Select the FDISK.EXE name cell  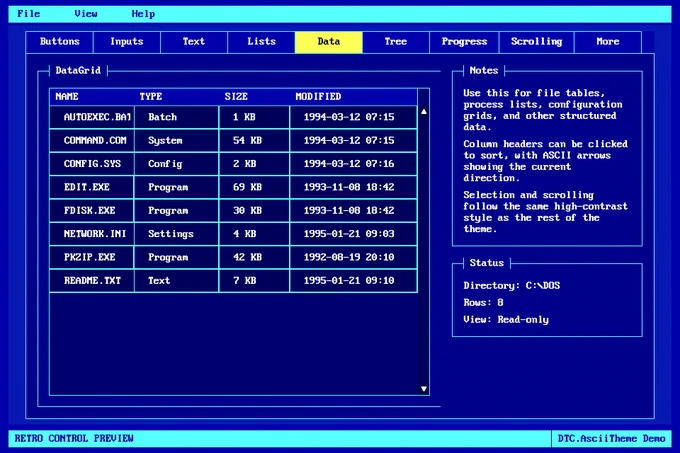92,211
